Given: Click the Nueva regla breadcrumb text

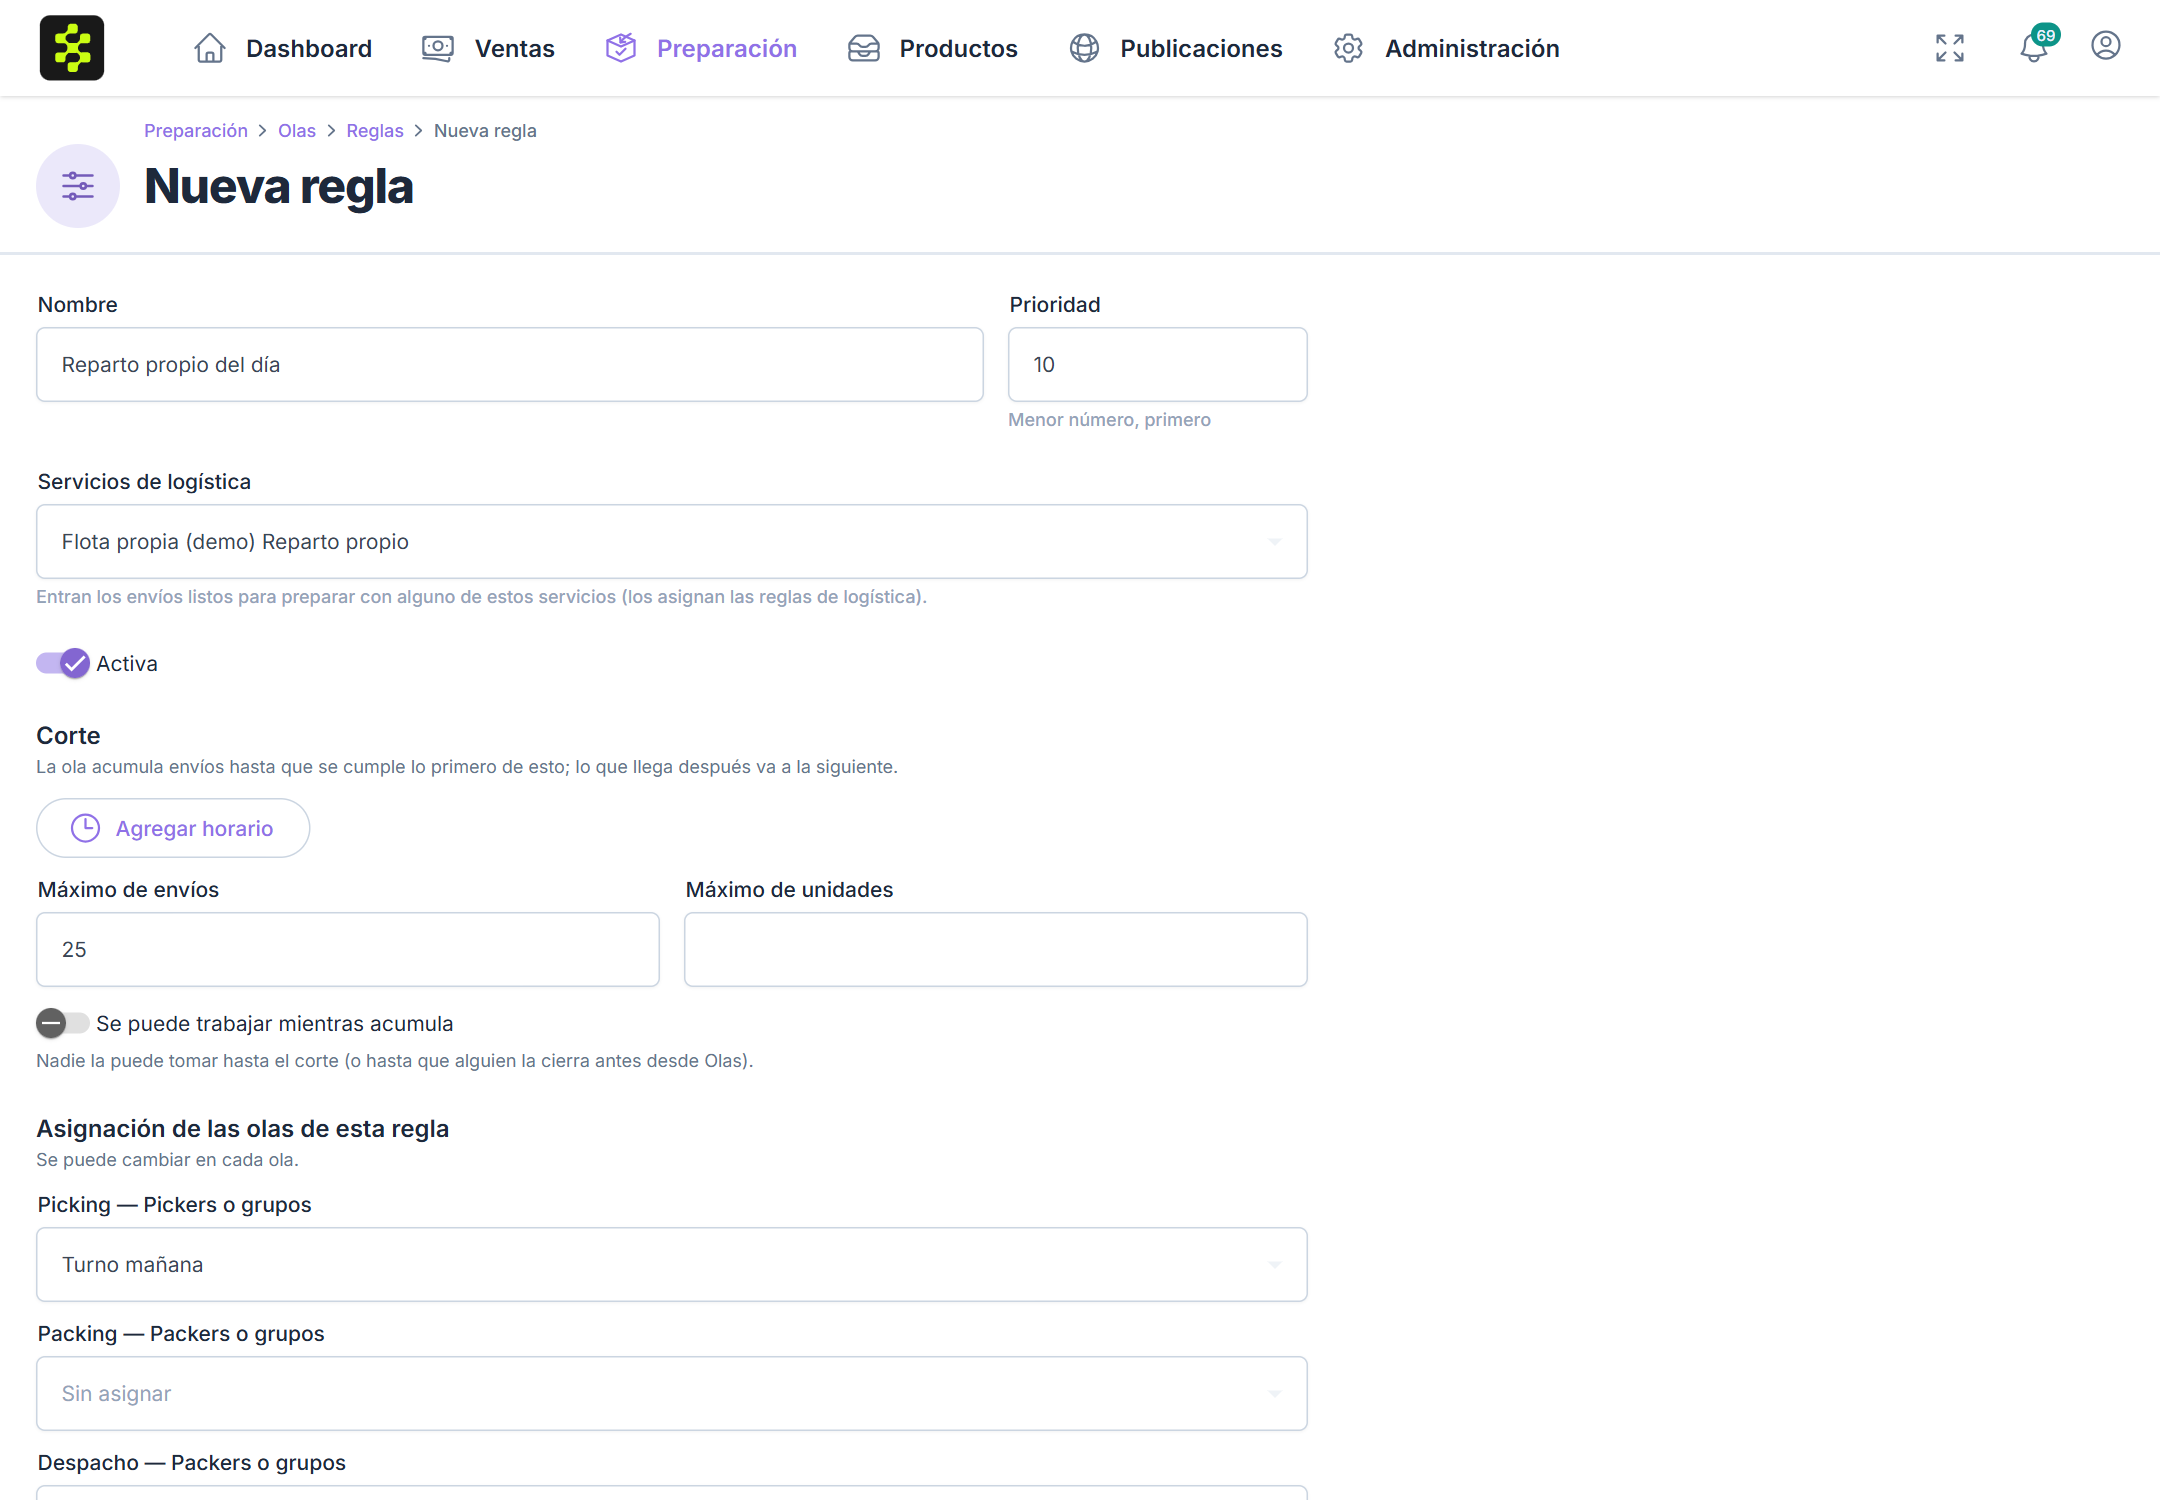Looking at the screenshot, I should pos(485,131).
